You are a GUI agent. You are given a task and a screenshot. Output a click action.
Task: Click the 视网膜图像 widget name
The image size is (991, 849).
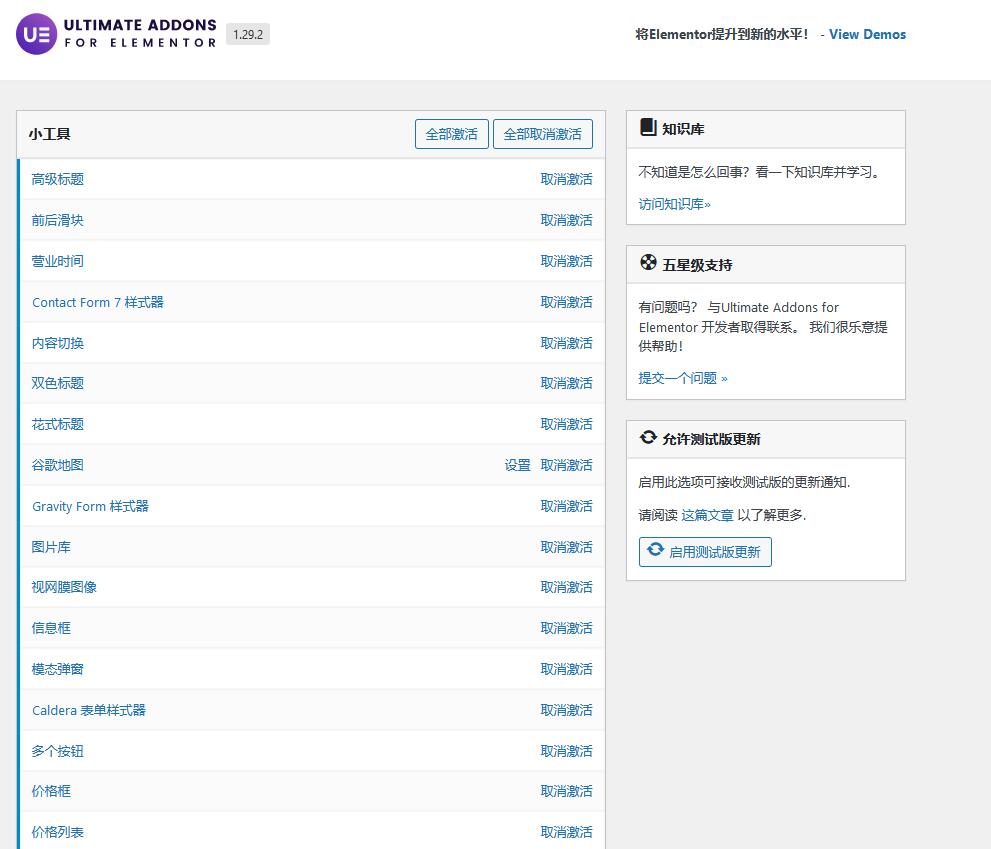[x=64, y=587]
